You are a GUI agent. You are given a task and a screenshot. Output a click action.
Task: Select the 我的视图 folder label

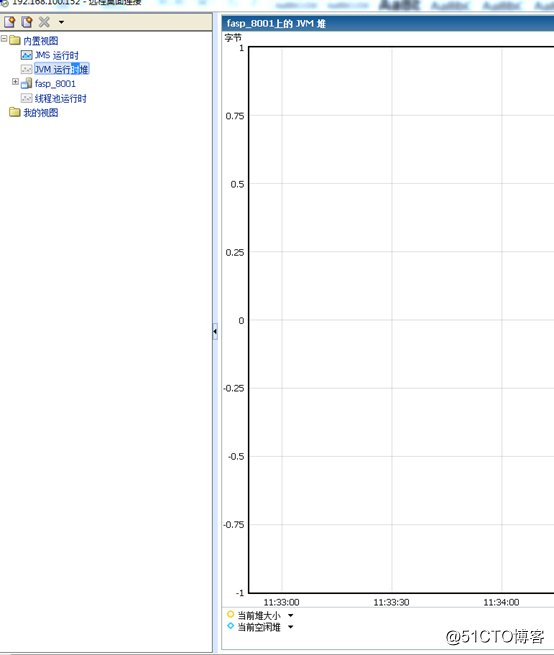(41, 113)
